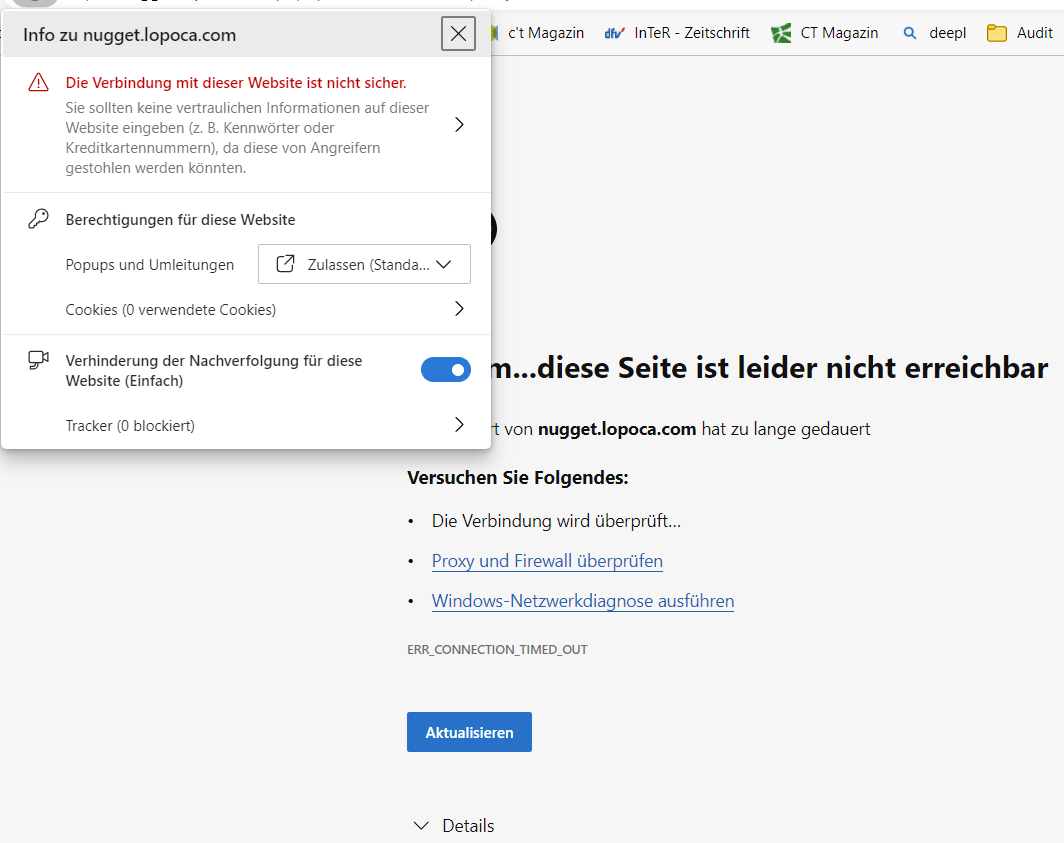
Task: Open the CT Magazin bookmark
Action: click(838, 32)
